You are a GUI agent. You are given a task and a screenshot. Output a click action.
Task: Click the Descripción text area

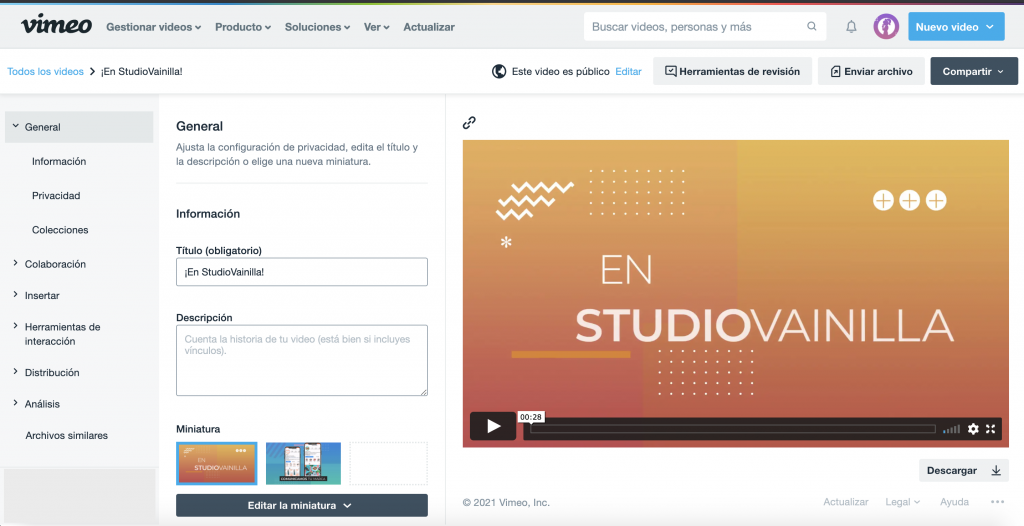[302, 360]
